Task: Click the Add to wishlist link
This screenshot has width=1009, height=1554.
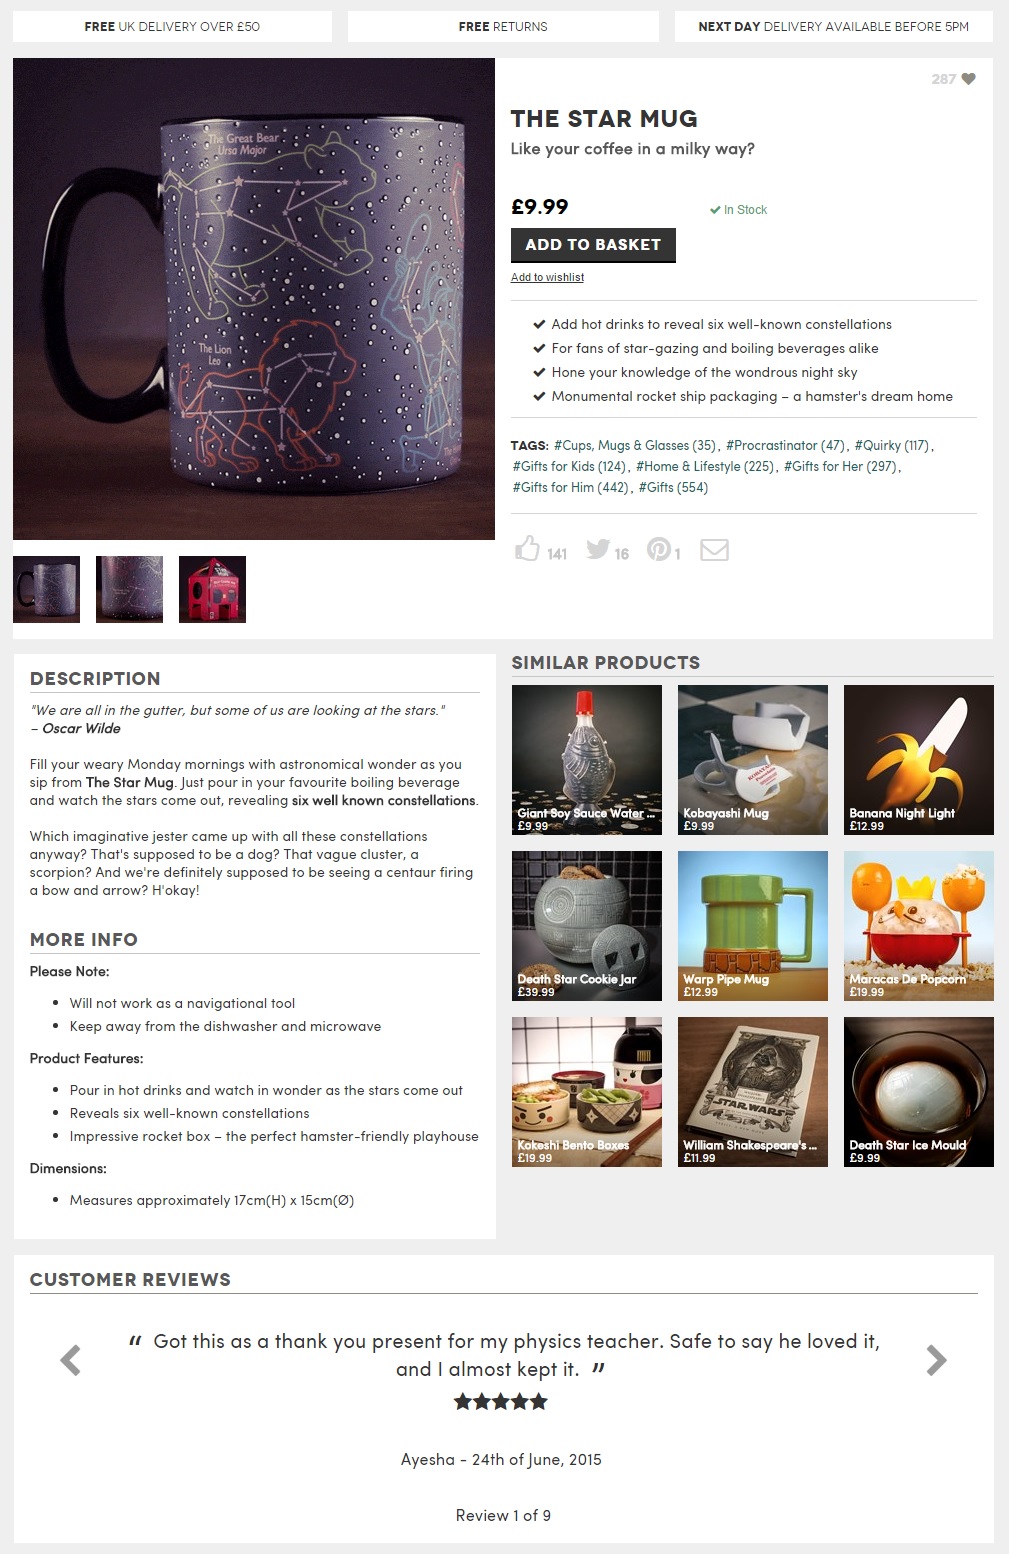Action: pos(547,277)
